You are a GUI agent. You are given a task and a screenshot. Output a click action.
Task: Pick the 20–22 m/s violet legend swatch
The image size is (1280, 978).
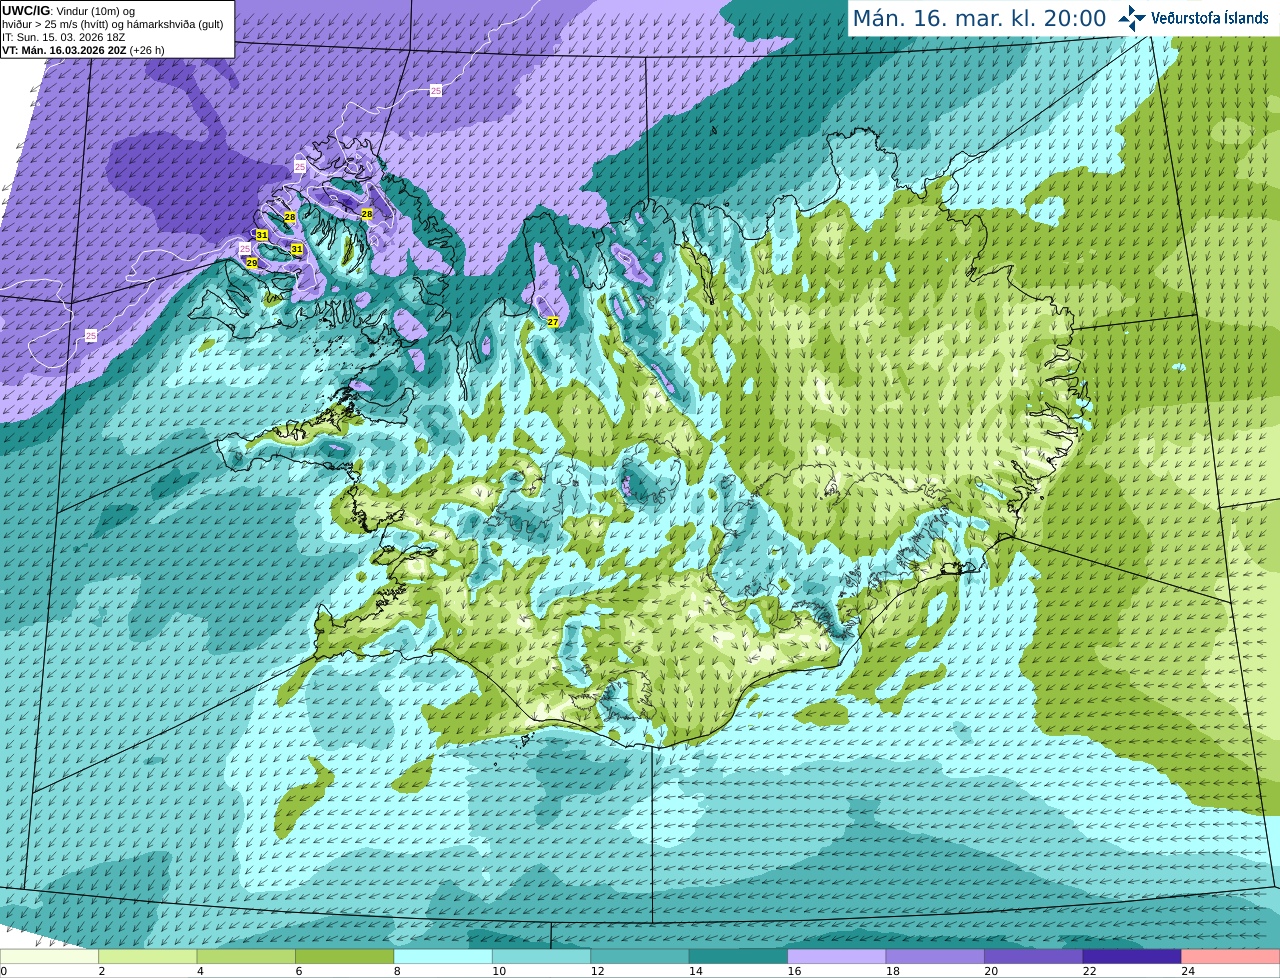(x=1034, y=956)
